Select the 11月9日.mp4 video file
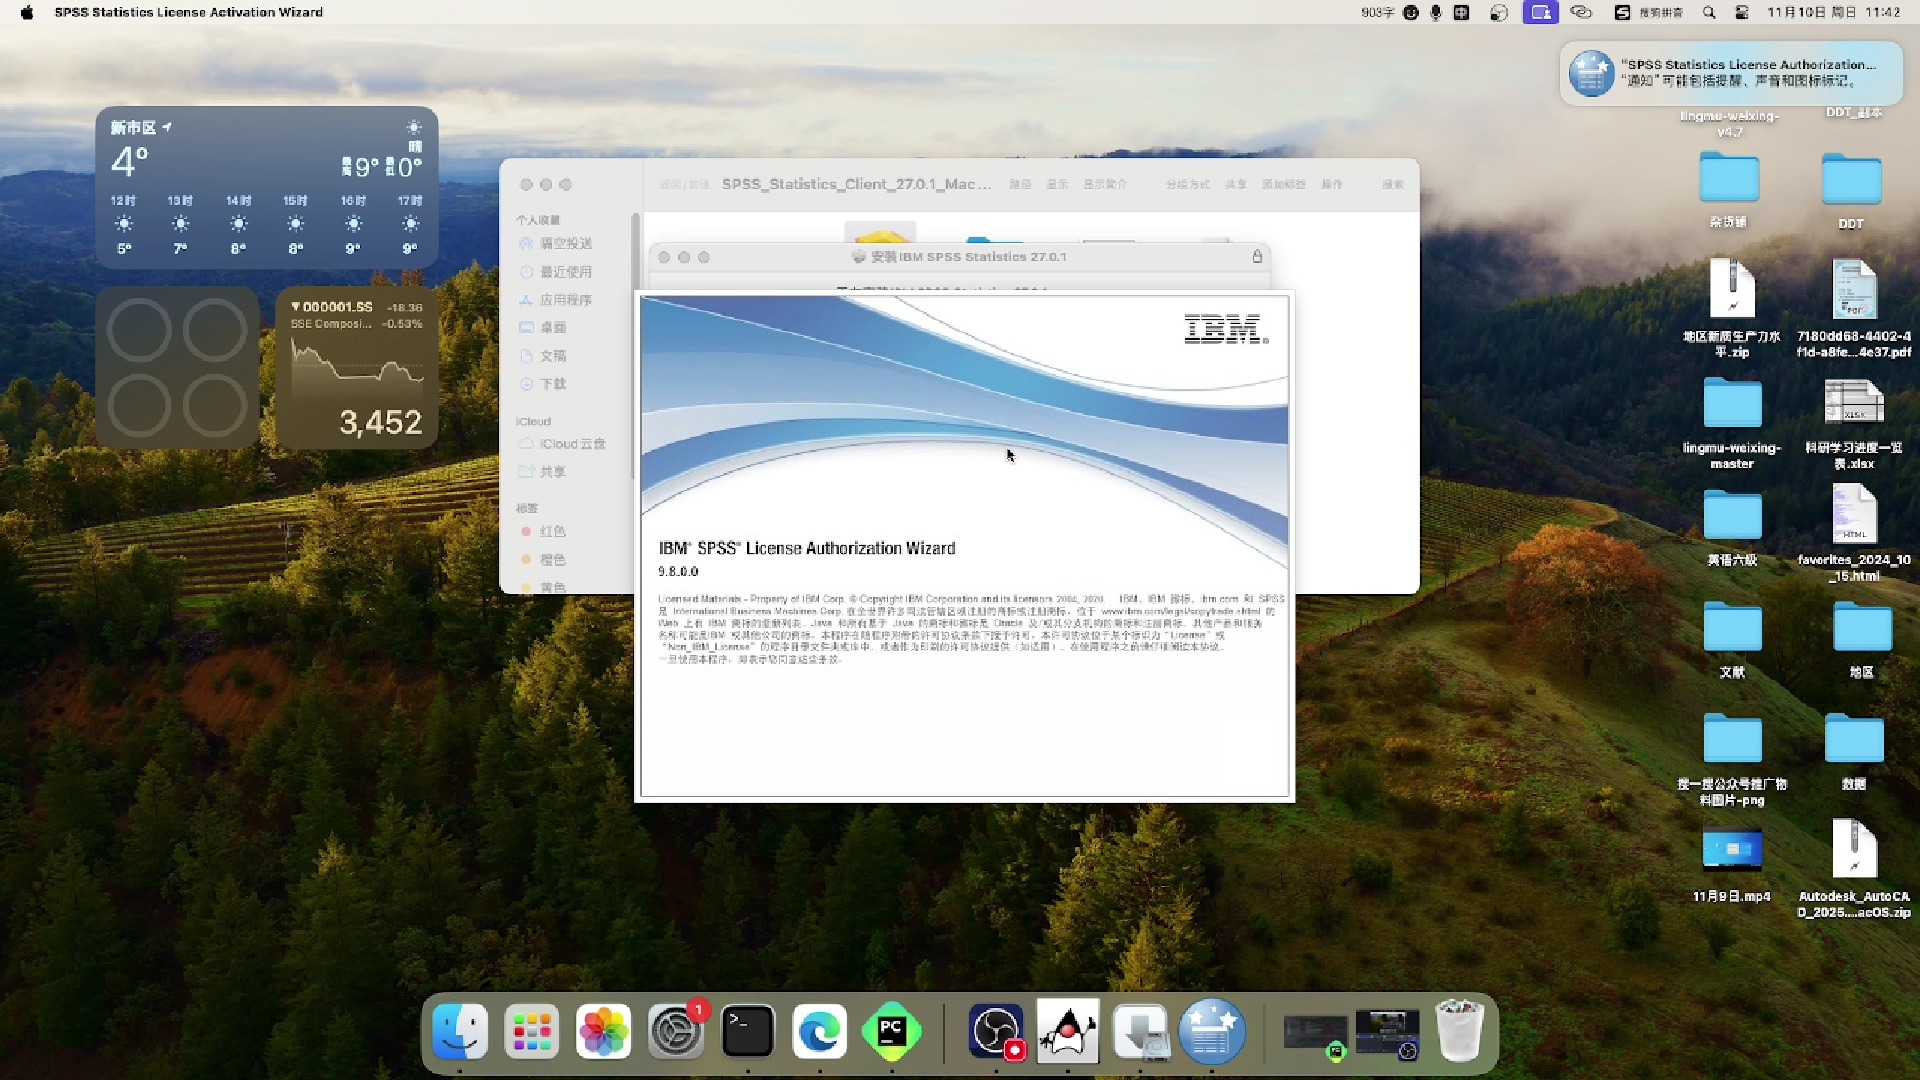This screenshot has width=1920, height=1080. click(1732, 865)
